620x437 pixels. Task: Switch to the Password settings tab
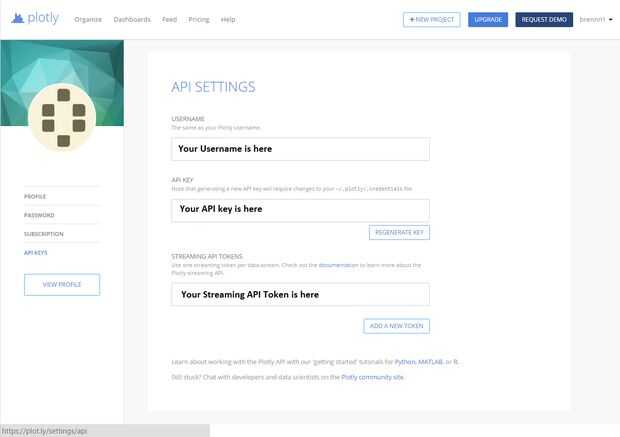point(39,215)
